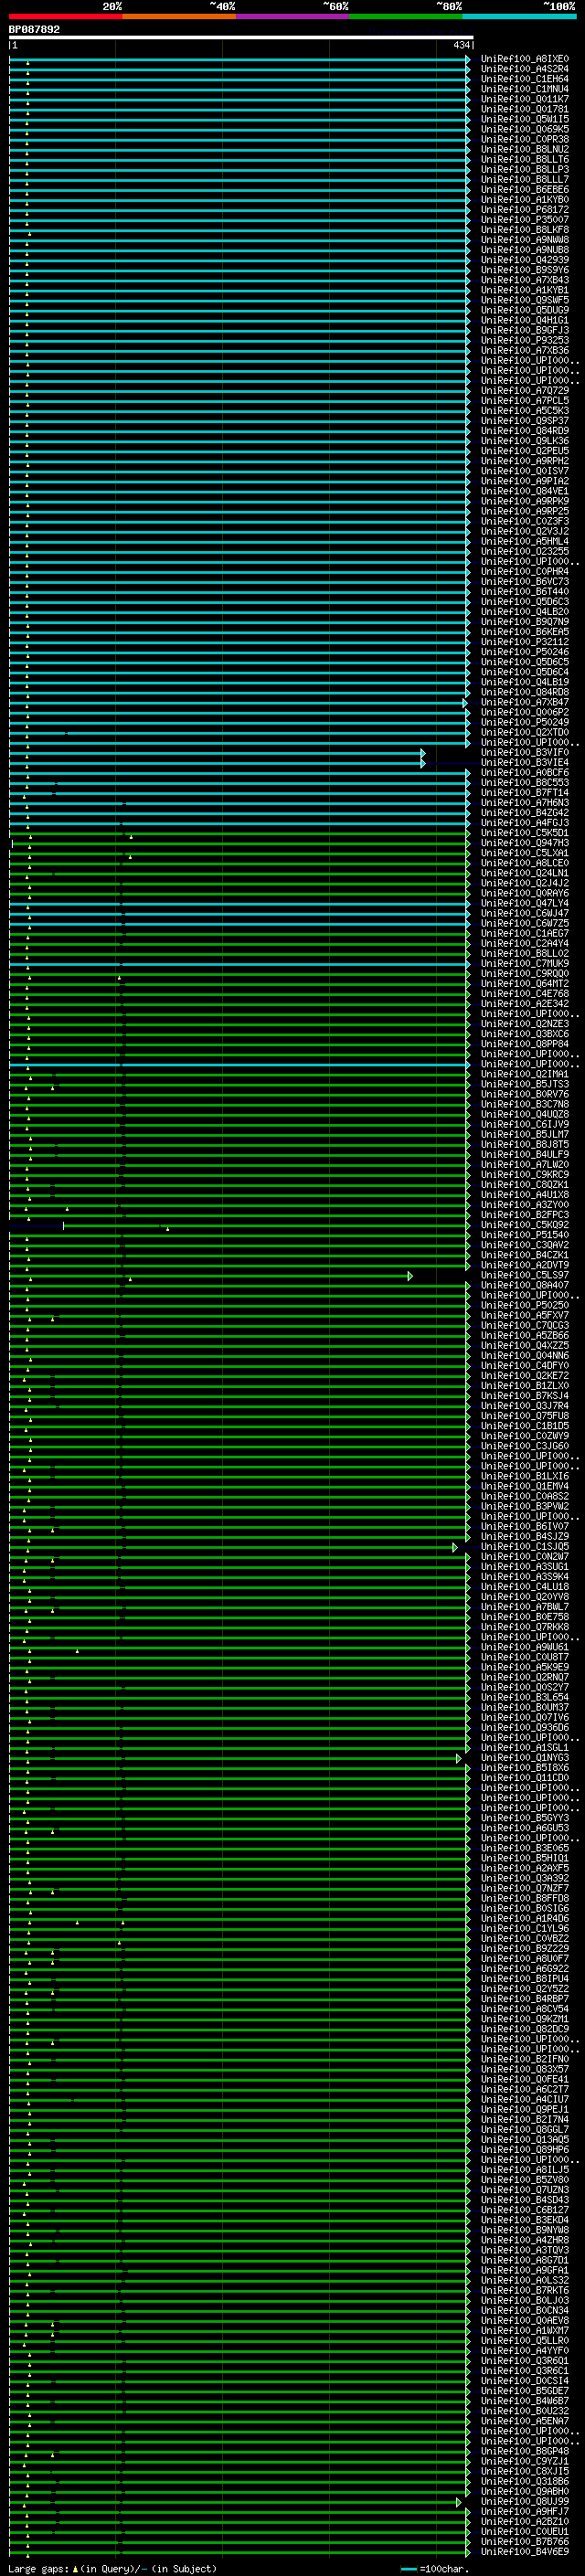Select the orange ~40% identity legend segment
The width and height of the screenshot is (585, 2576).
(x=179, y=16)
